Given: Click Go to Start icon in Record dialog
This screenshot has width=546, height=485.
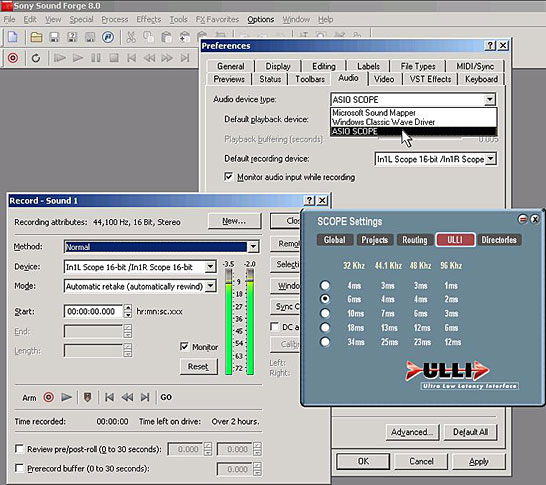Looking at the screenshot, I should click(109, 397).
